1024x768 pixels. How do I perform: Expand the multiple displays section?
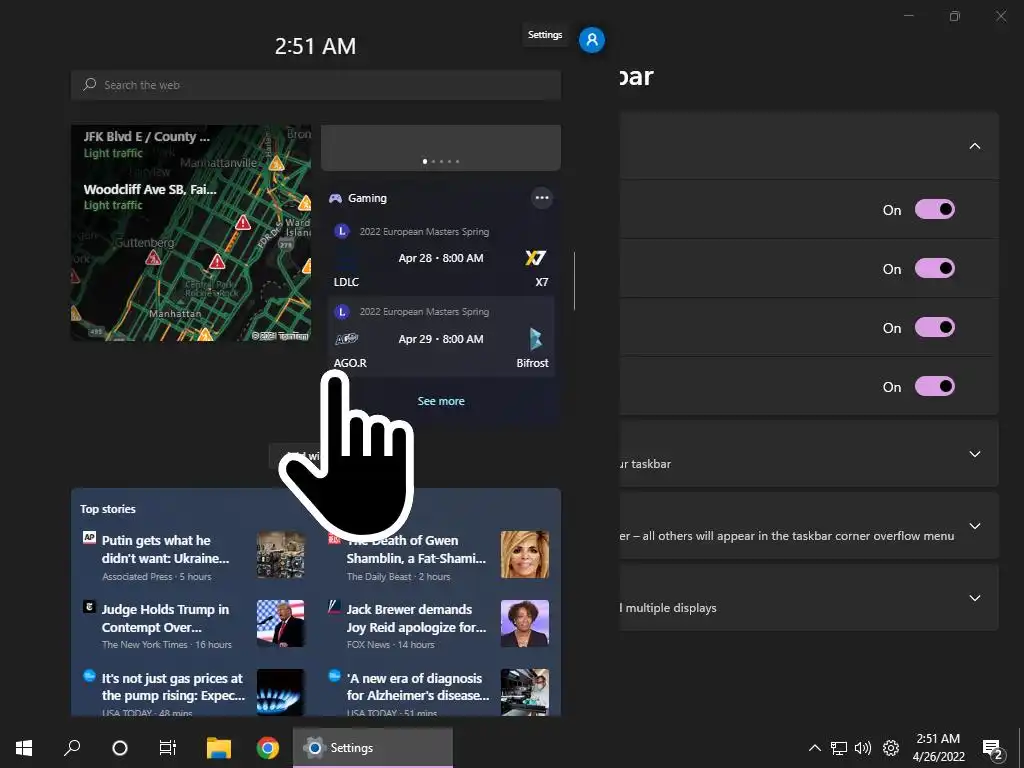[x=974, y=598]
